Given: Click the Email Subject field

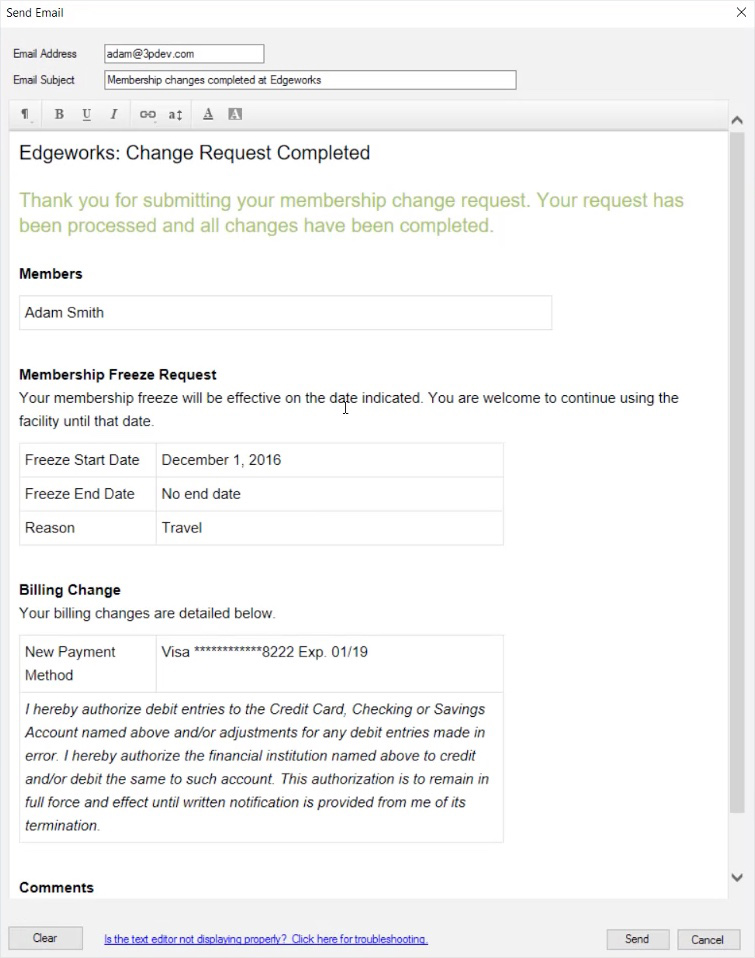Looking at the screenshot, I should tap(310, 80).
